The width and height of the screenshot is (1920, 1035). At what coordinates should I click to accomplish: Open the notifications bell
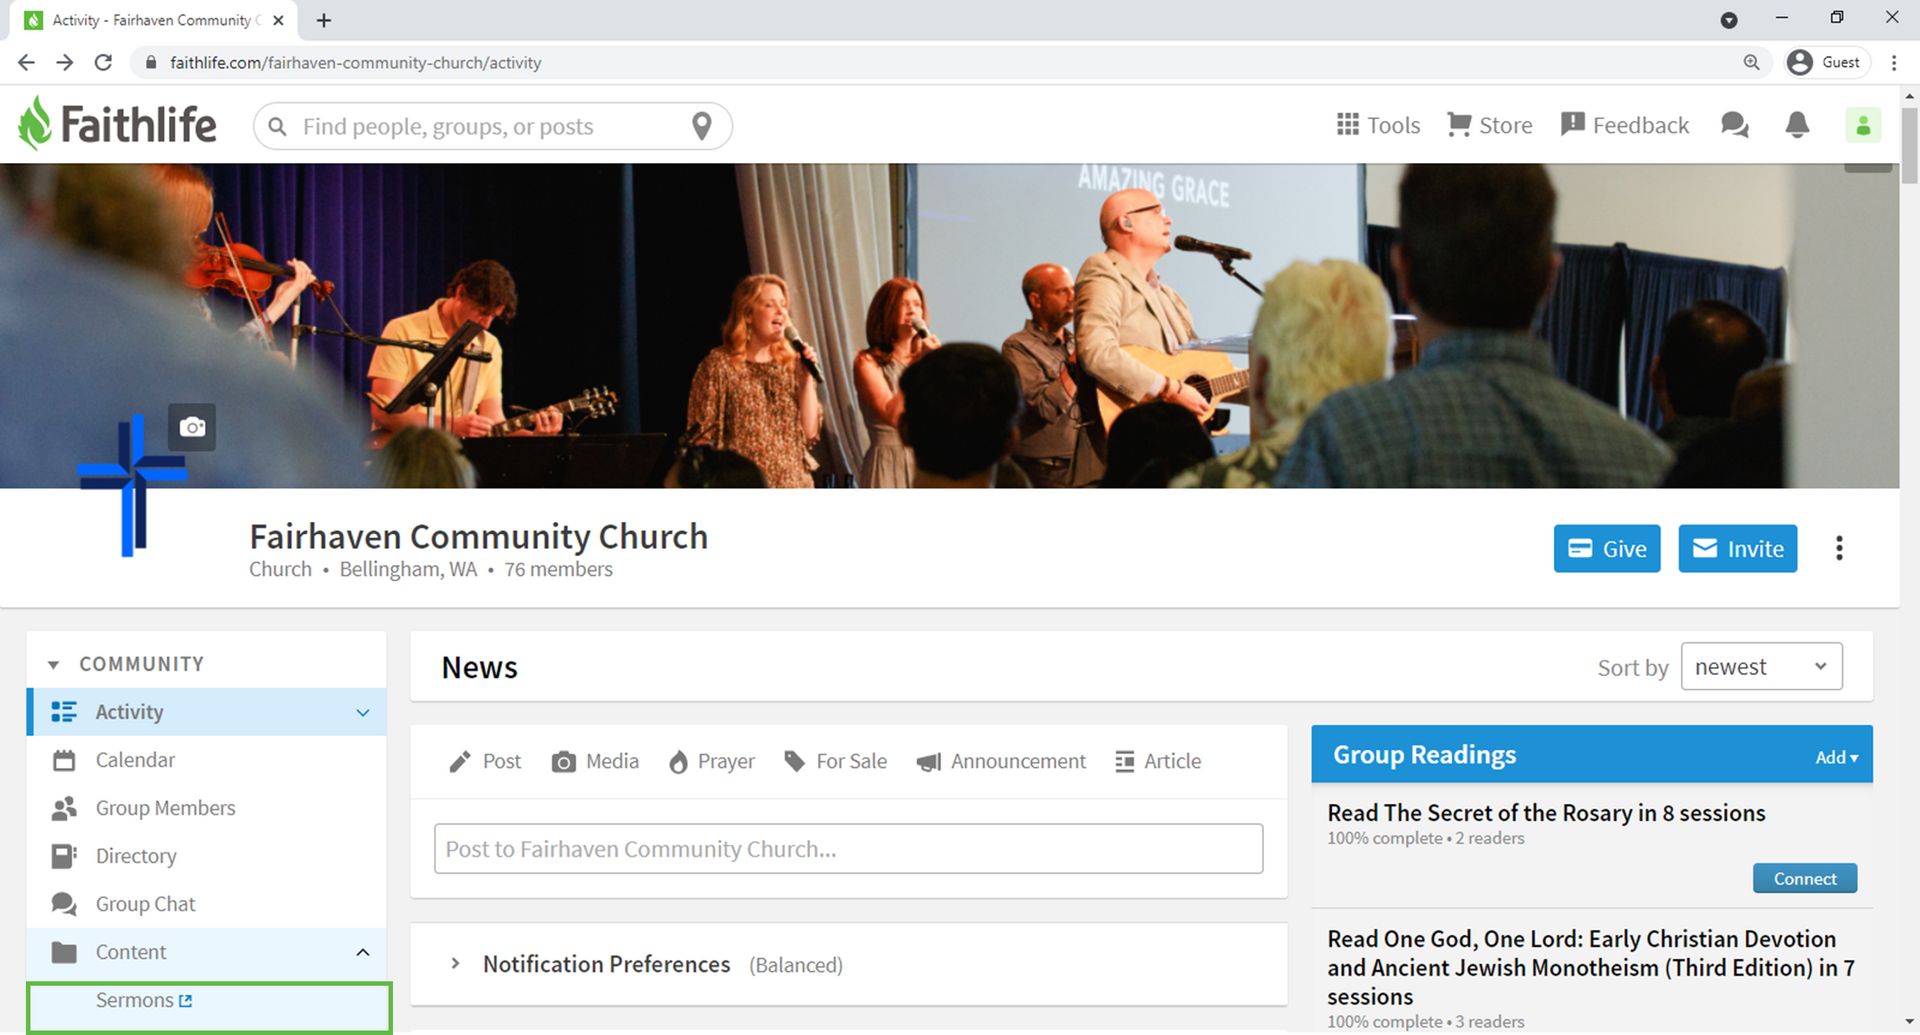tap(1797, 125)
